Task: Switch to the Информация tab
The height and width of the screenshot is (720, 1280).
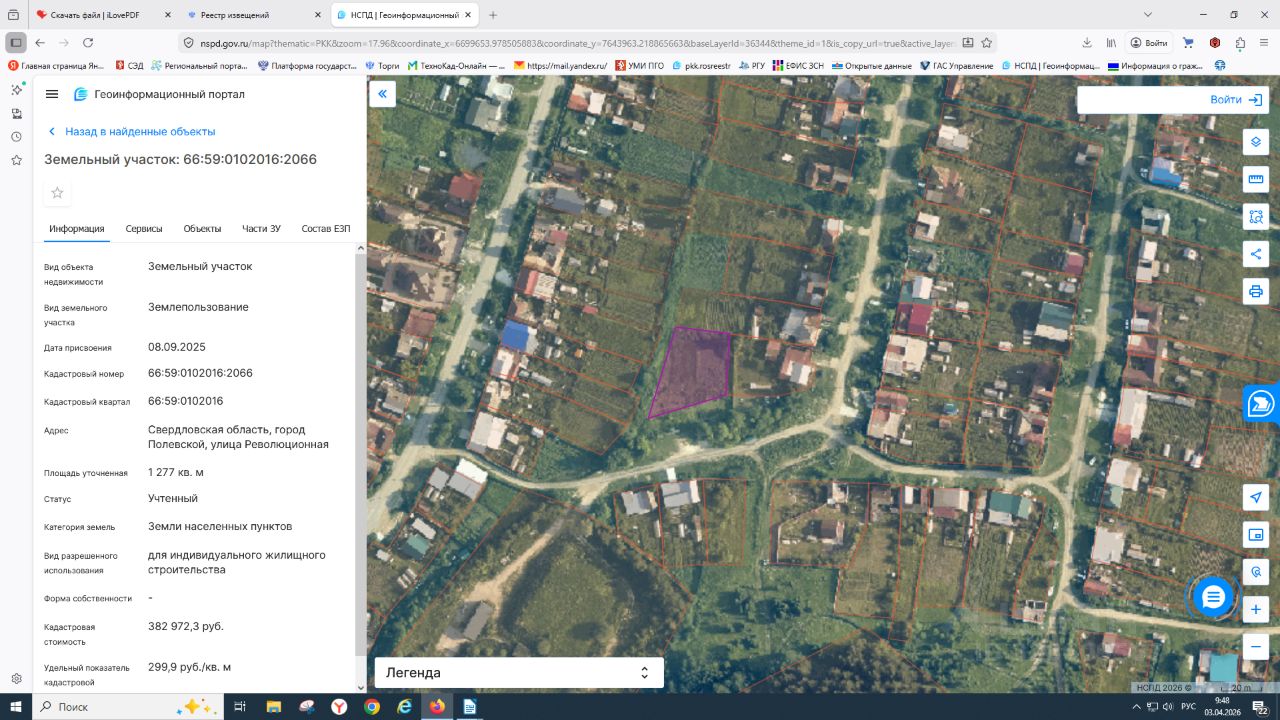Action: tap(77, 229)
